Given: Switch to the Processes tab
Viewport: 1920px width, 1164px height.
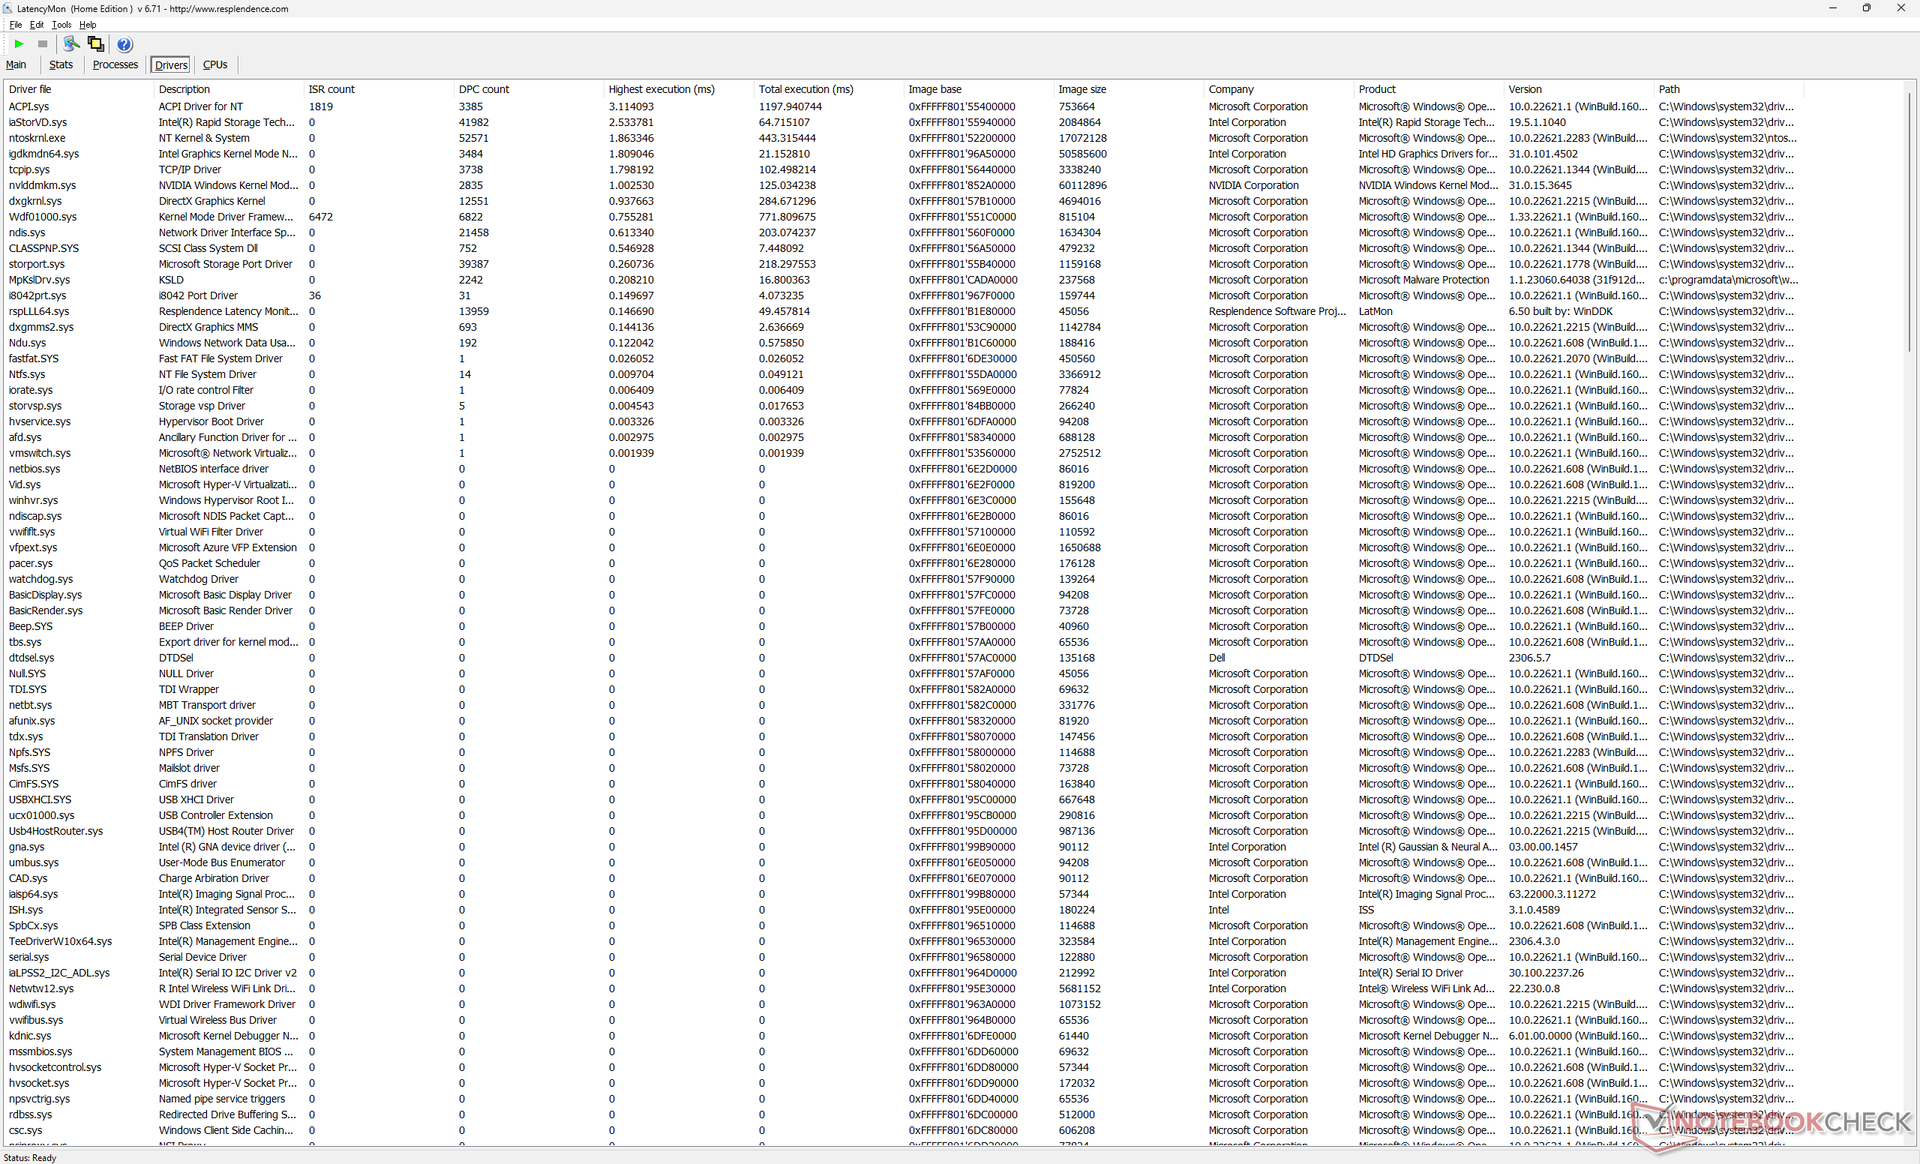Looking at the screenshot, I should (115, 65).
